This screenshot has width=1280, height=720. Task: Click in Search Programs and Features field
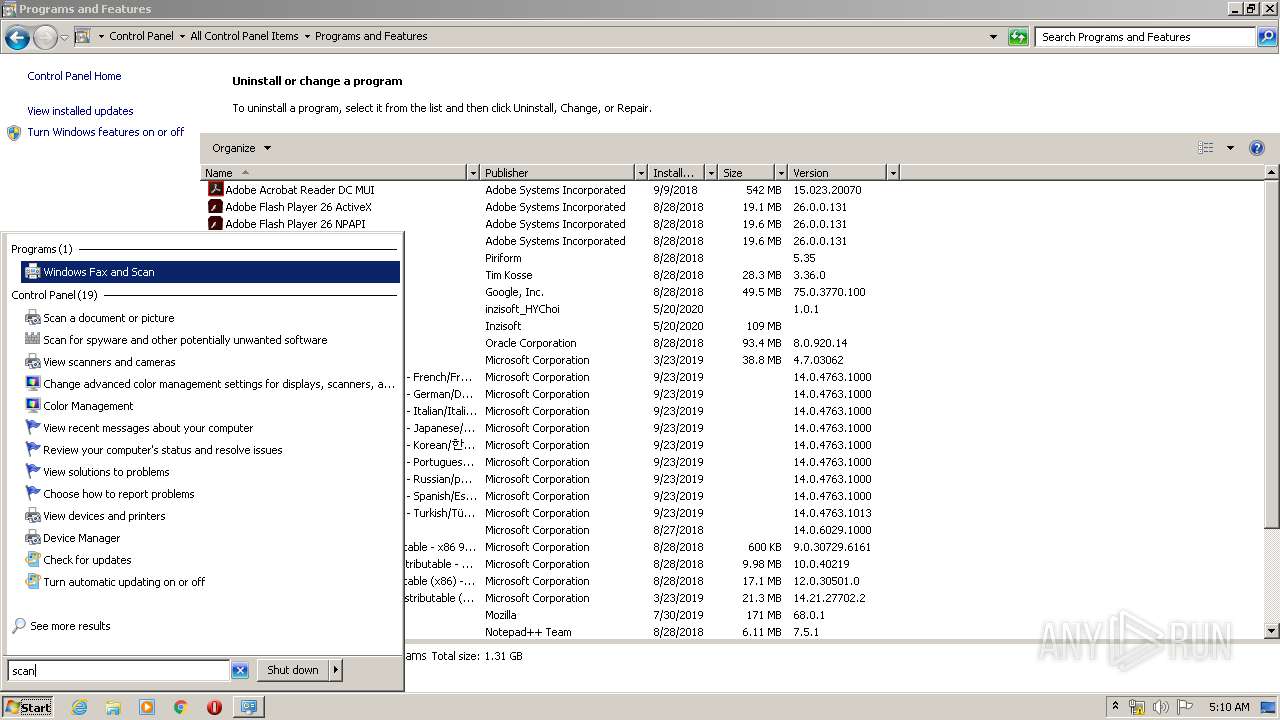(x=1145, y=37)
